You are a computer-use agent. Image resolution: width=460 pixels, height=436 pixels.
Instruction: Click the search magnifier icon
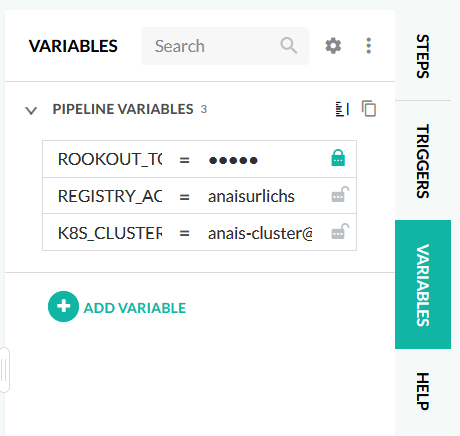[289, 46]
